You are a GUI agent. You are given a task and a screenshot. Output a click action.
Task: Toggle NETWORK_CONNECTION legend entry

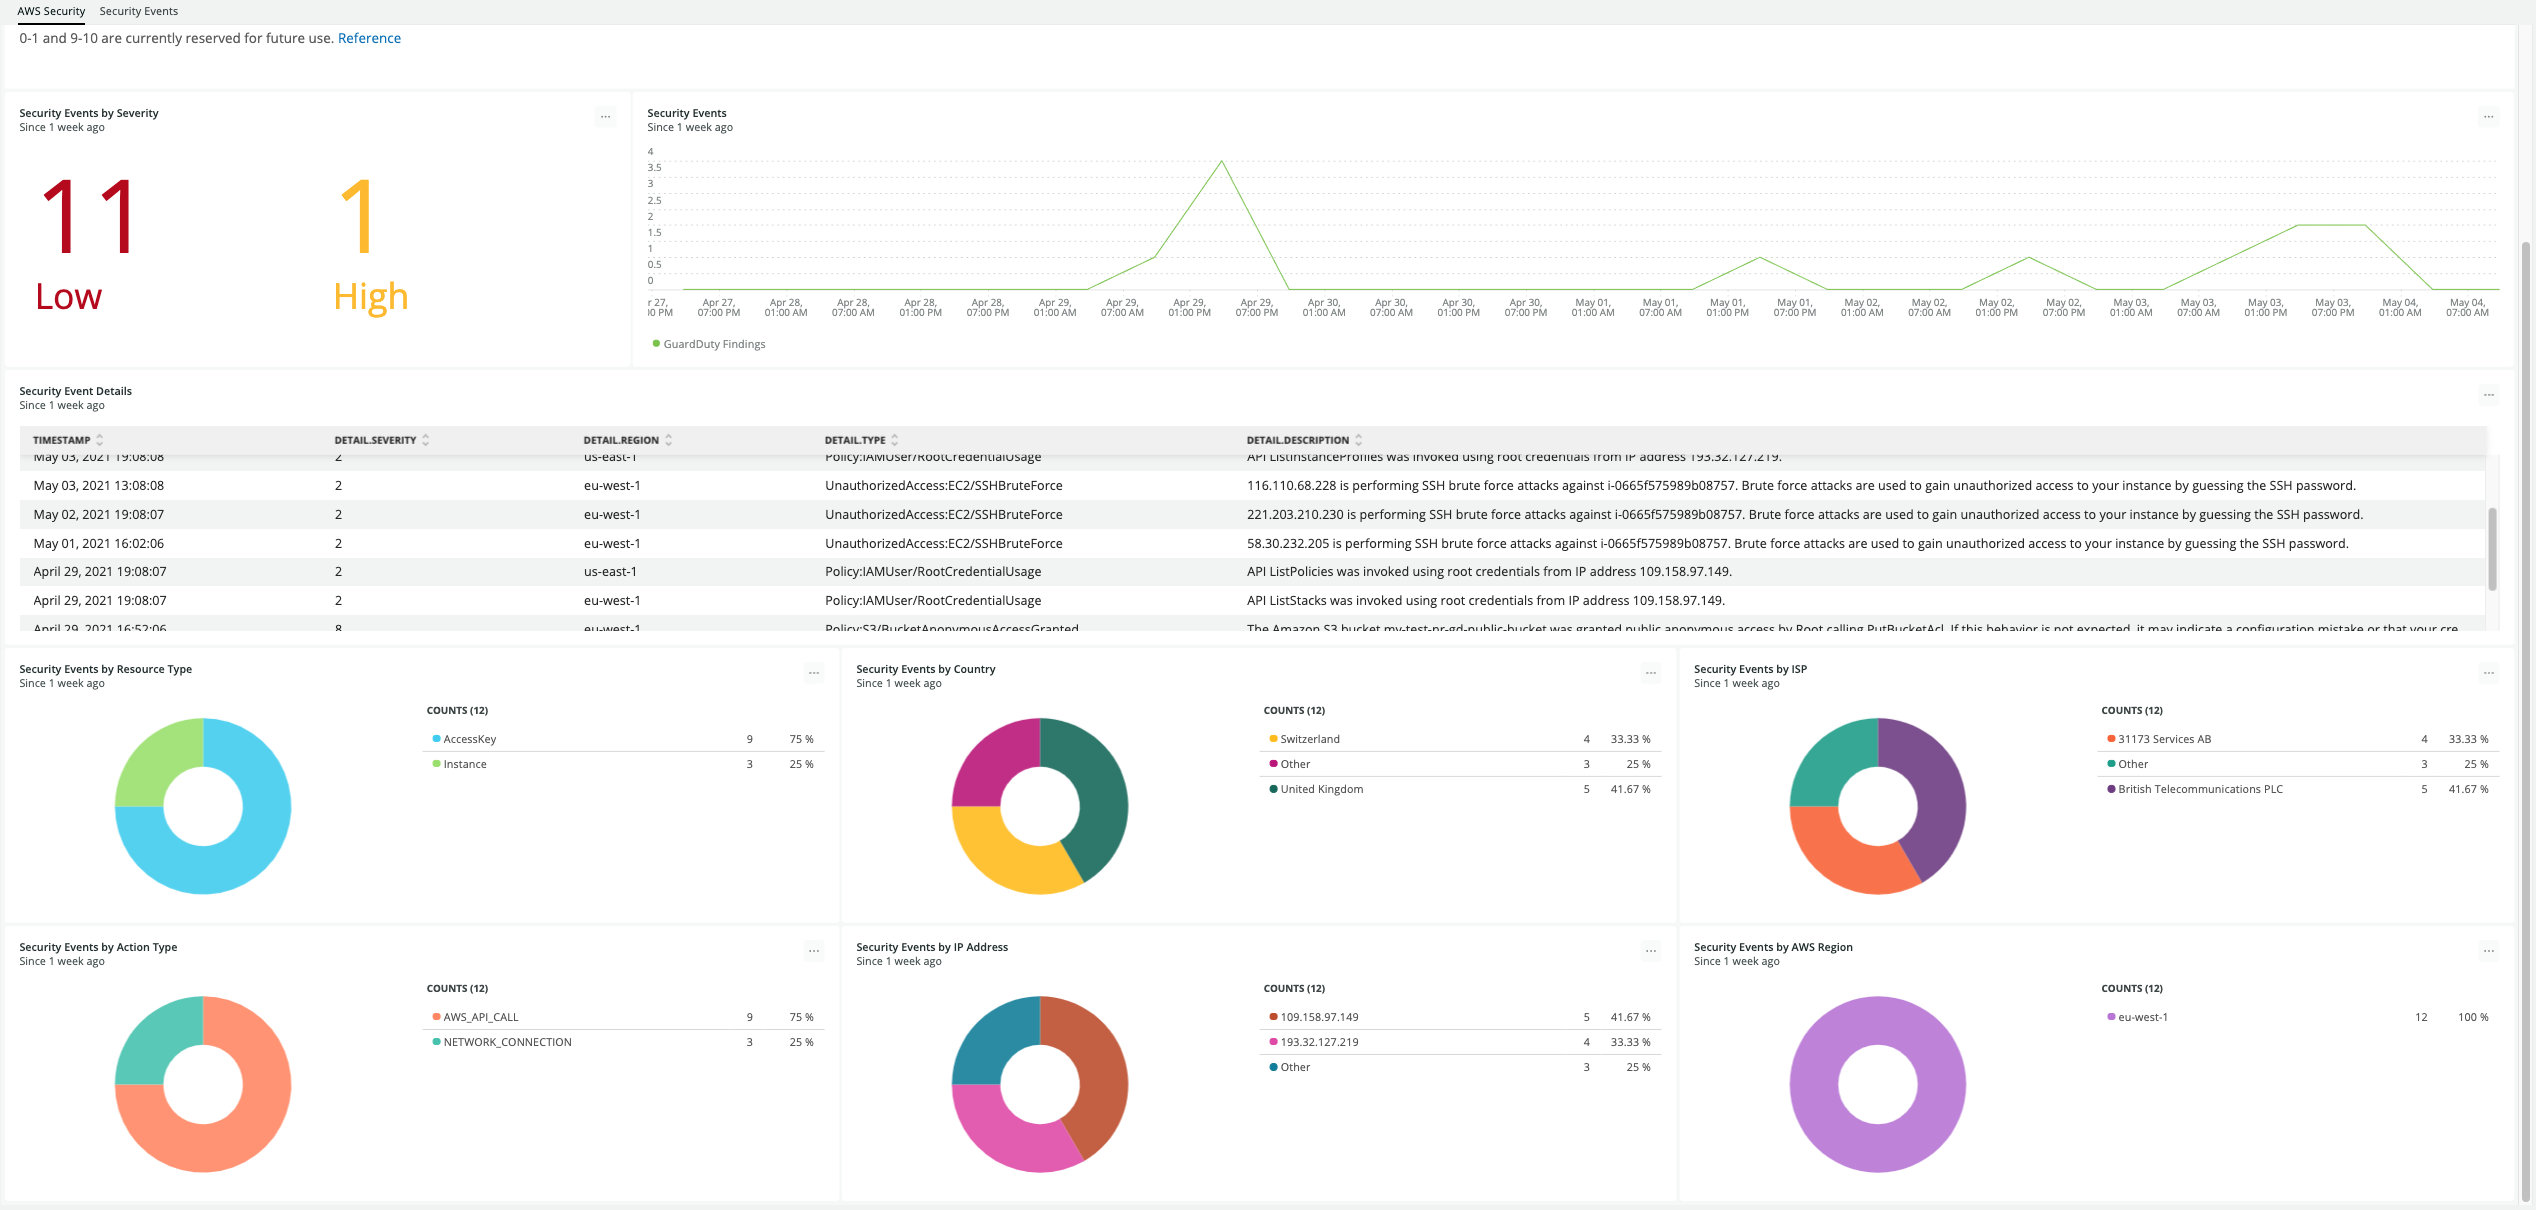coord(502,1042)
